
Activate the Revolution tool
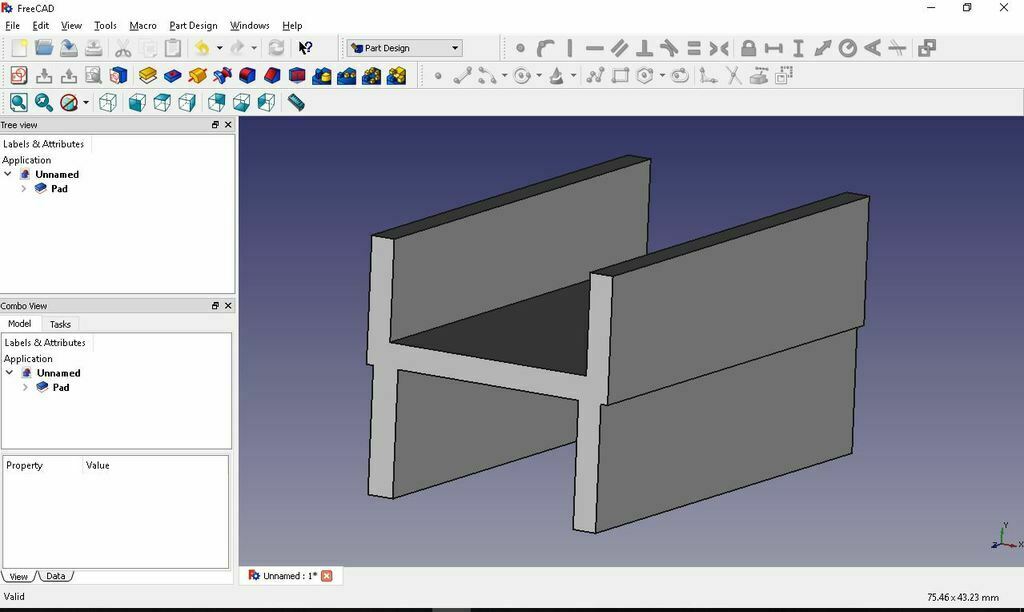tap(200, 75)
